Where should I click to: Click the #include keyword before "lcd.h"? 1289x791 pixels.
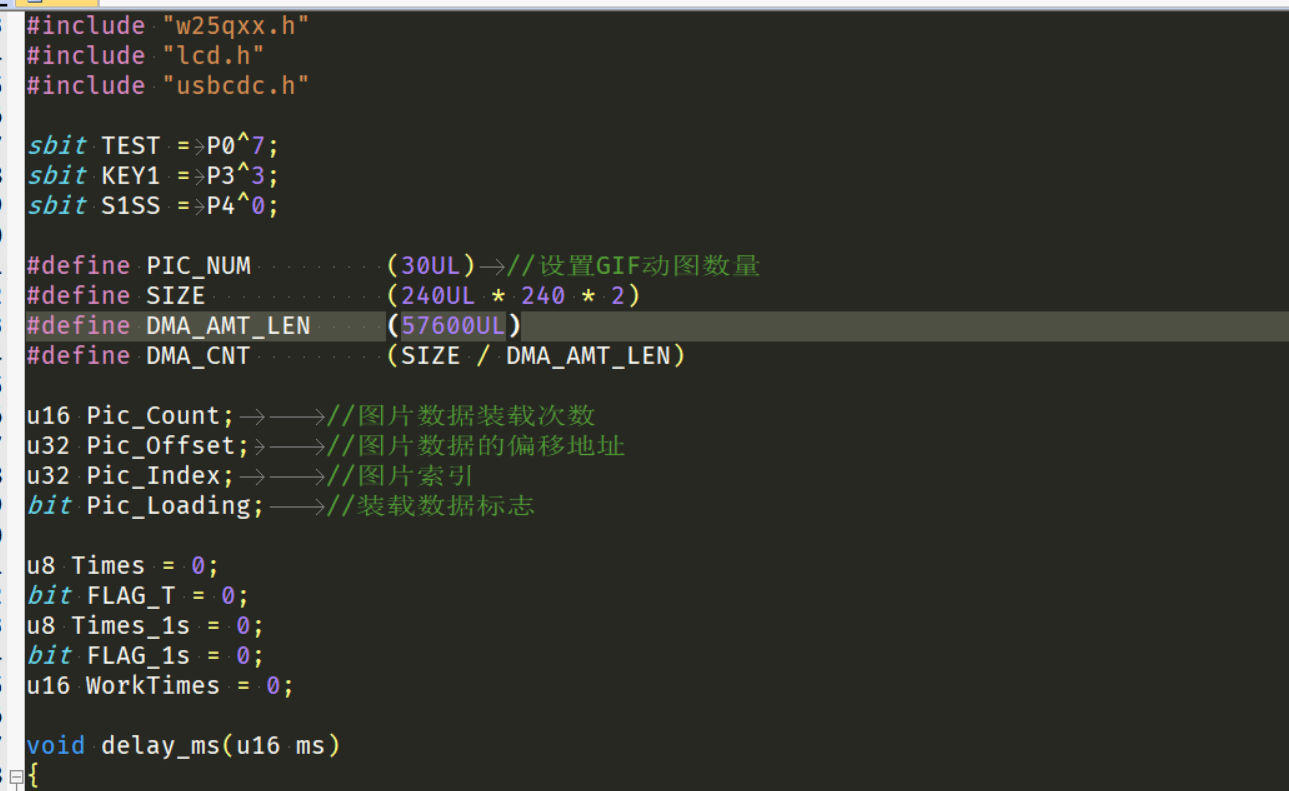point(86,56)
